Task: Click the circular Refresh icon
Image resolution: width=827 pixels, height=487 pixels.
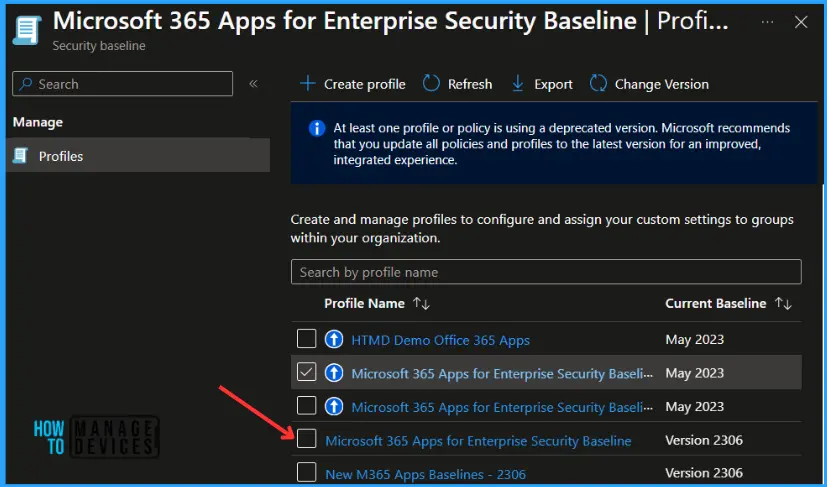Action: pos(431,83)
